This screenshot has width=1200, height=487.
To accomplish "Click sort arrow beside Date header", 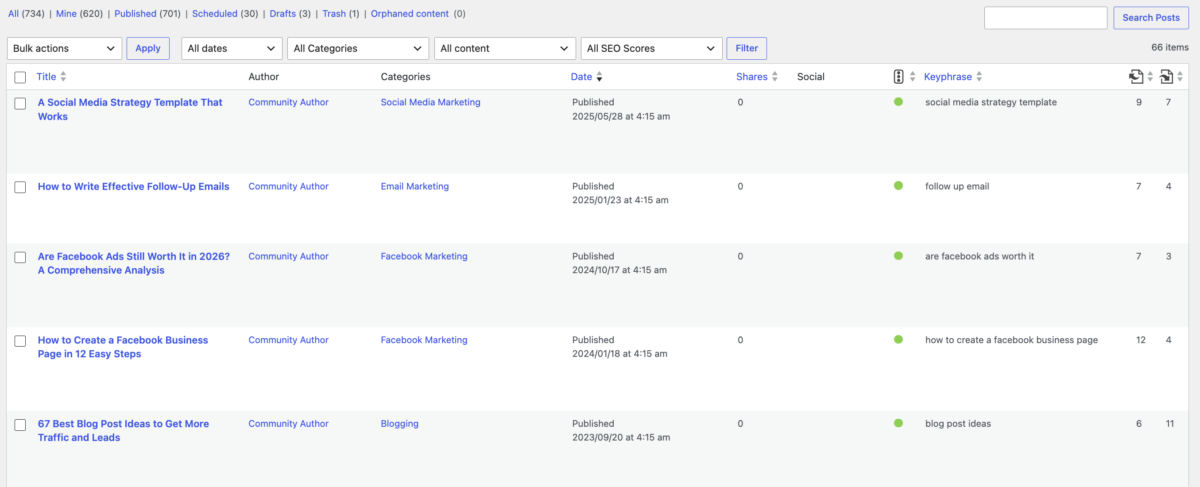I will 599,77.
